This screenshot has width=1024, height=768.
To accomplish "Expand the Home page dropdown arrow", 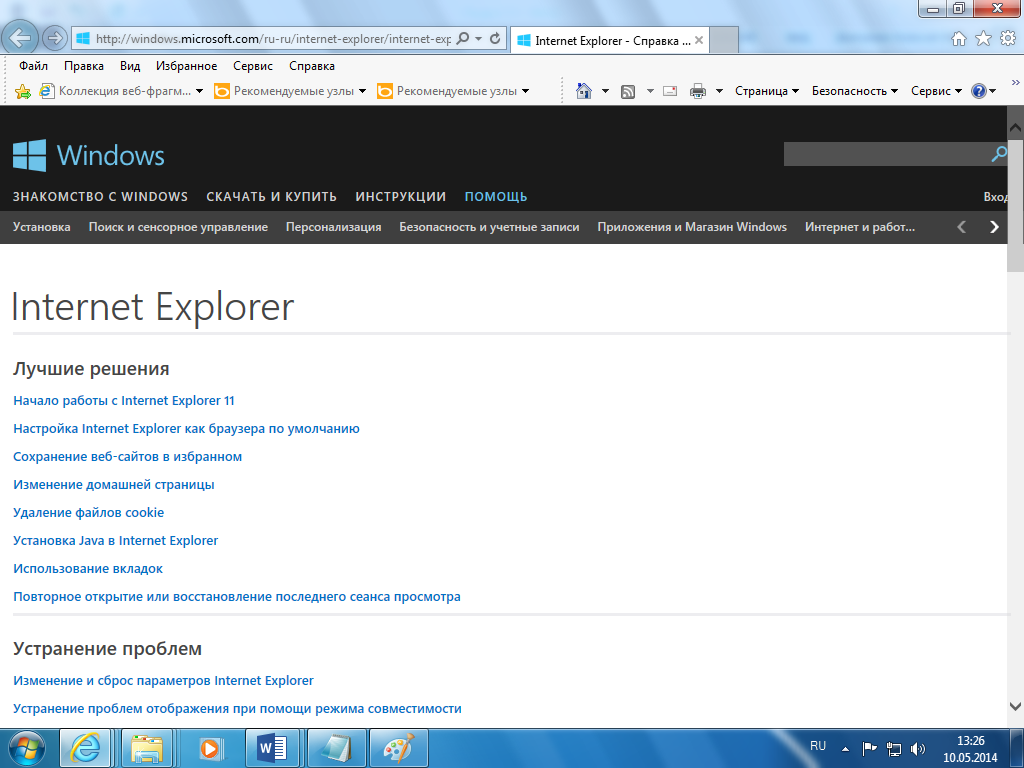I will (x=605, y=91).
